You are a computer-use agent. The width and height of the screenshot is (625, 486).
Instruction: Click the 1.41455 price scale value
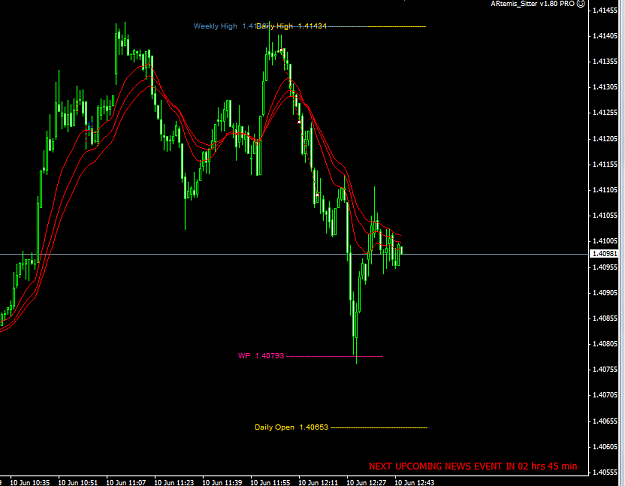pos(605,10)
